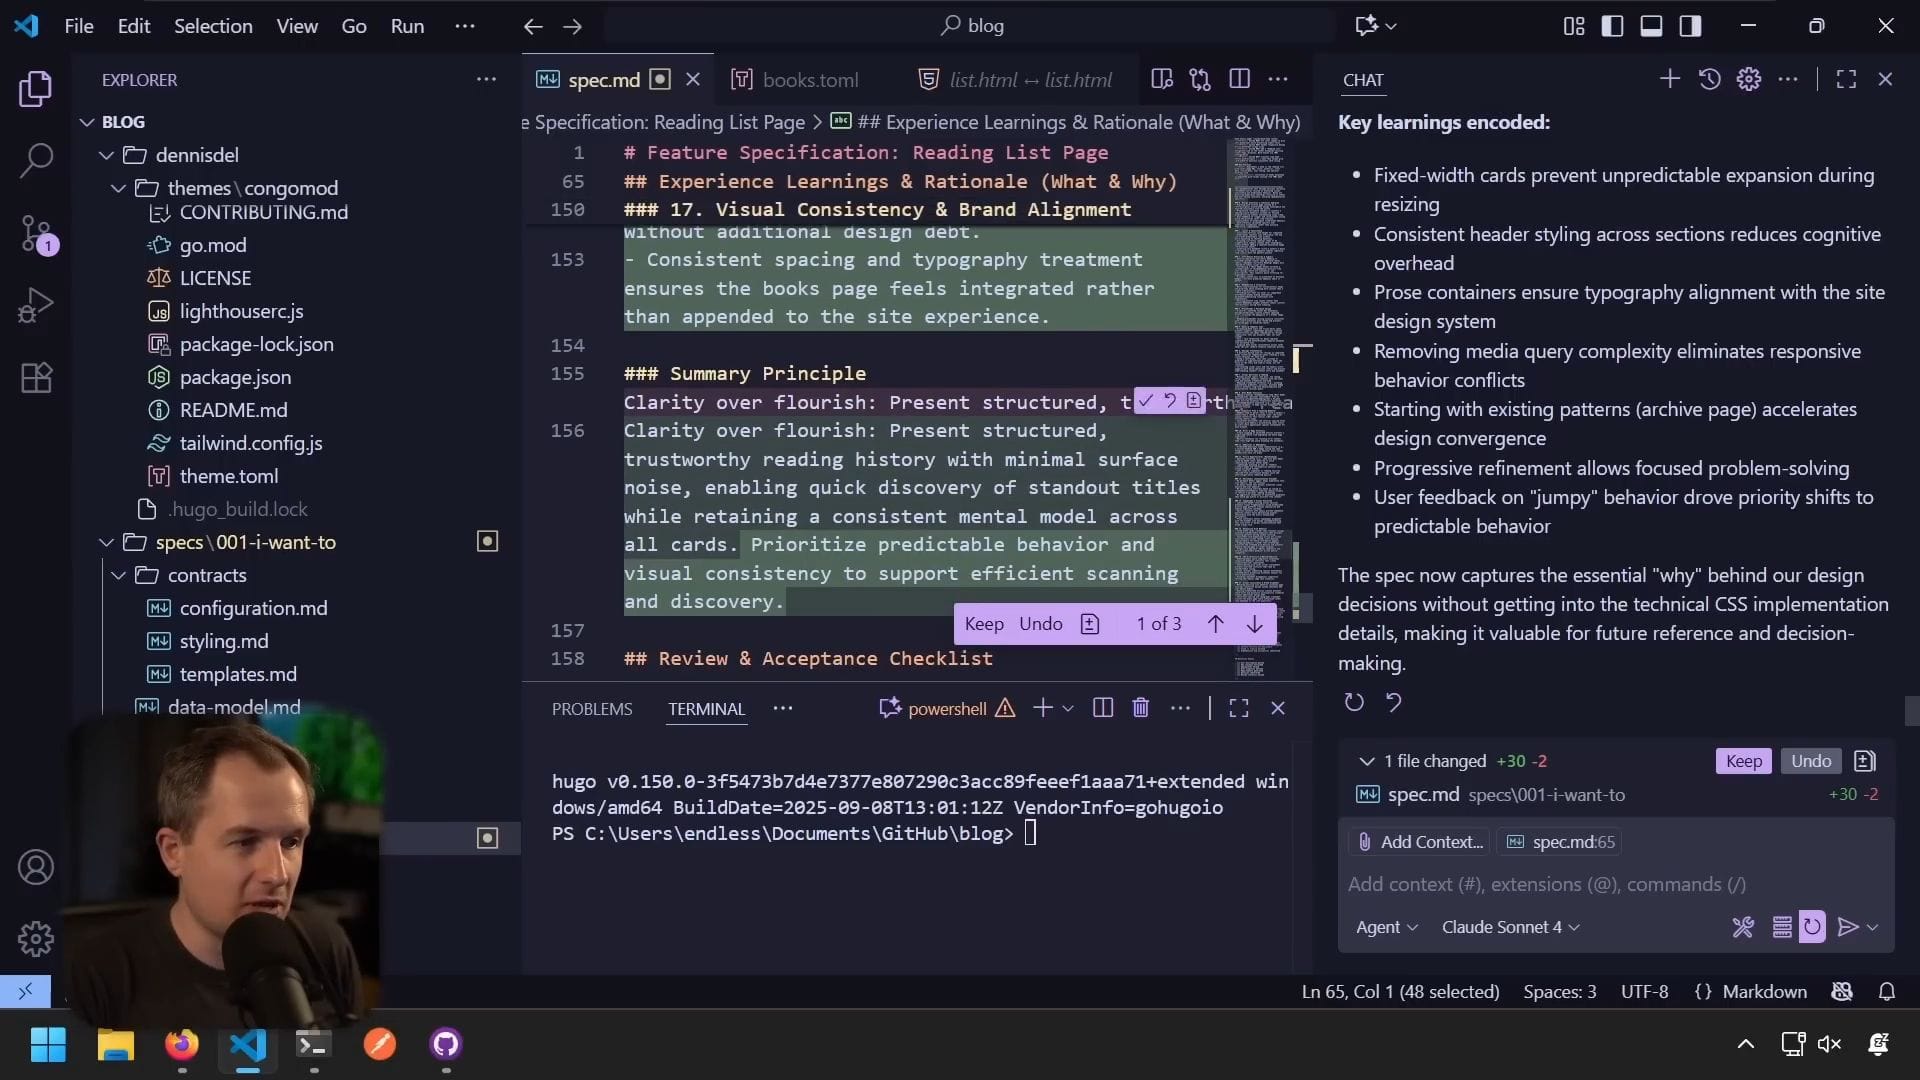Open the Source Control view
The image size is (1920, 1080).
coord(36,233)
